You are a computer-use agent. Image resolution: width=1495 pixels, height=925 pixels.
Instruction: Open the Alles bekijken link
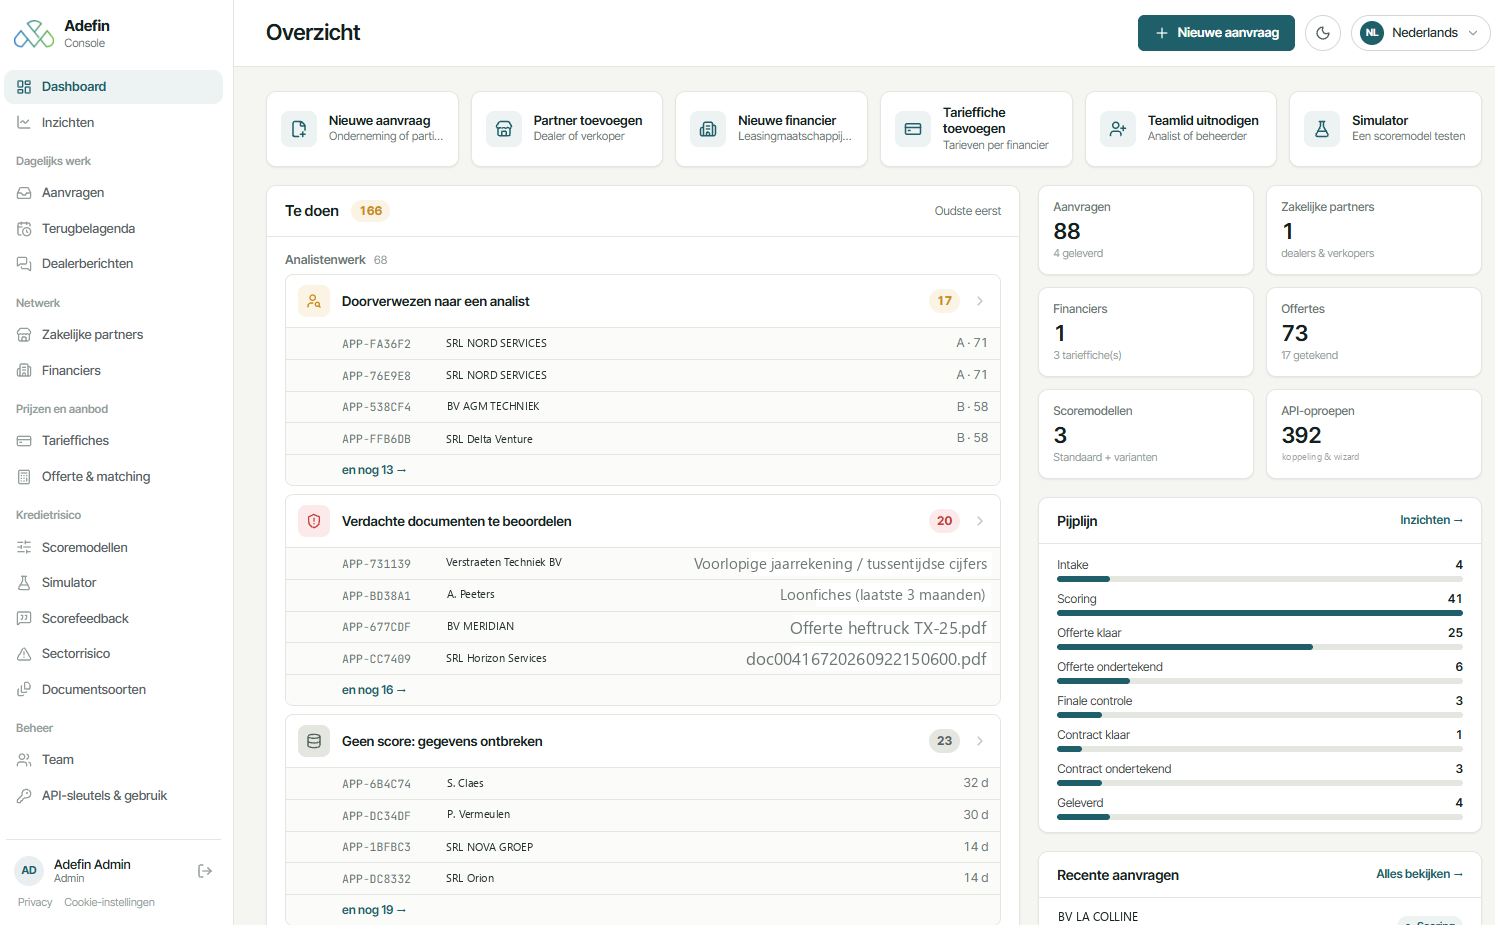1419,874
